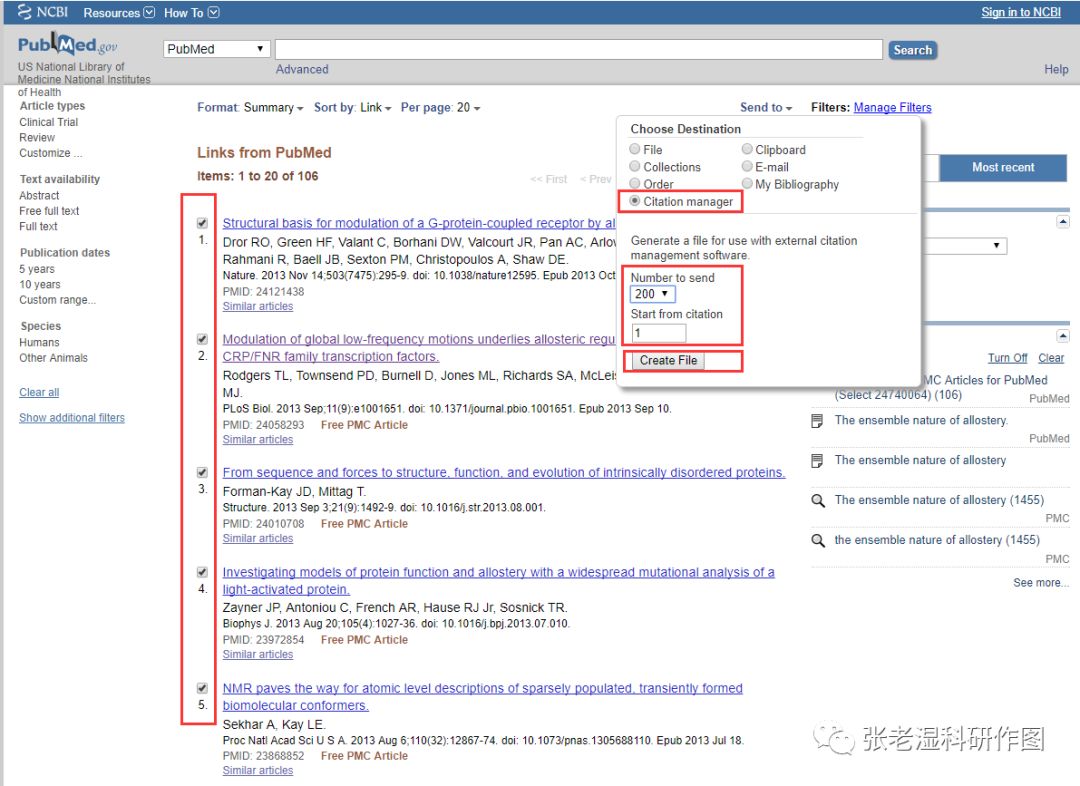Tick the checkbox for article 1
Screen dimensions: 1080x786
point(202,223)
